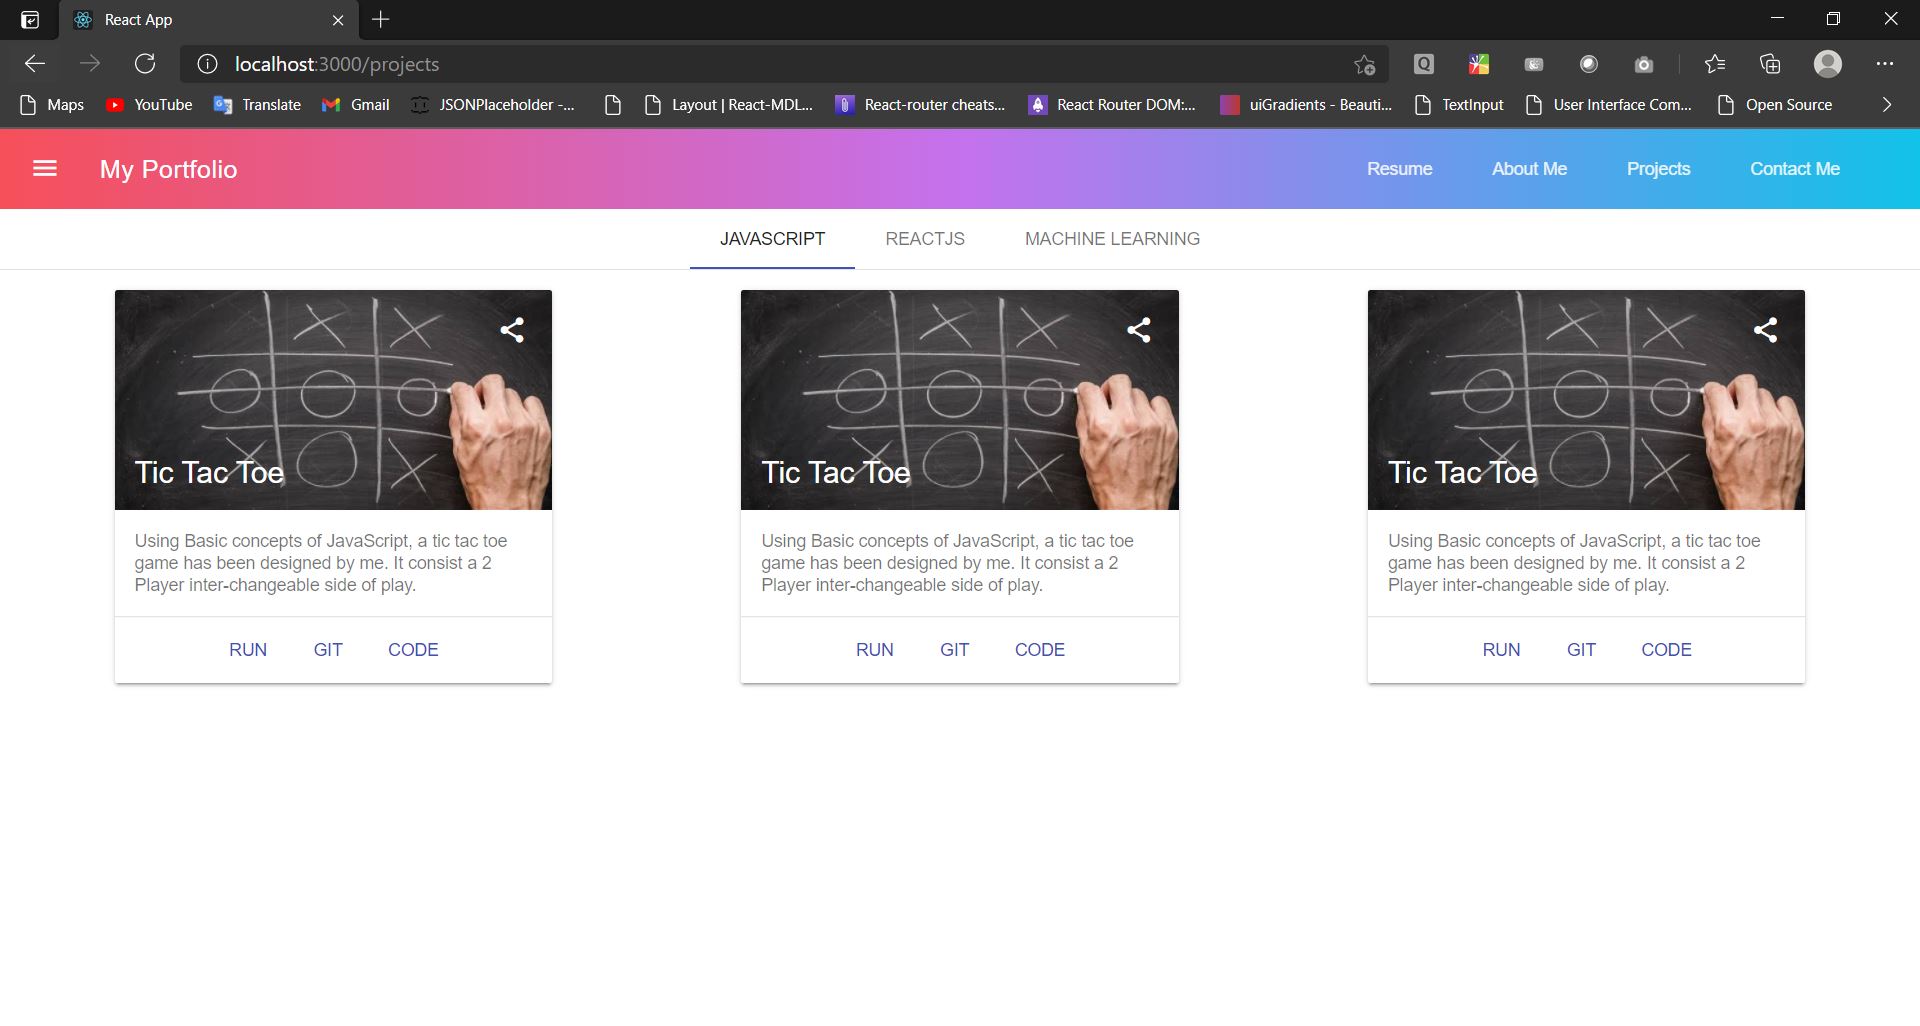The width and height of the screenshot is (1920, 1026).
Task: Open the hamburger navigation menu
Action: point(45,168)
